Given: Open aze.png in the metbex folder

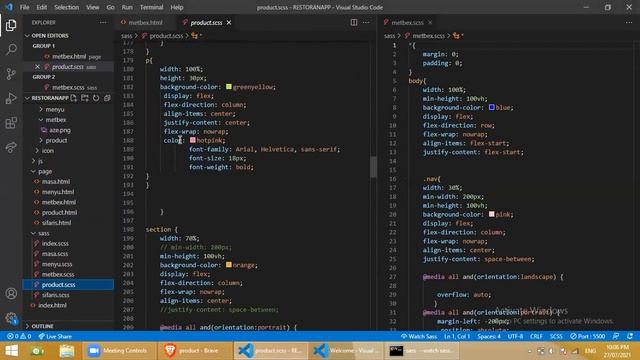Looking at the screenshot, I should [x=60, y=130].
